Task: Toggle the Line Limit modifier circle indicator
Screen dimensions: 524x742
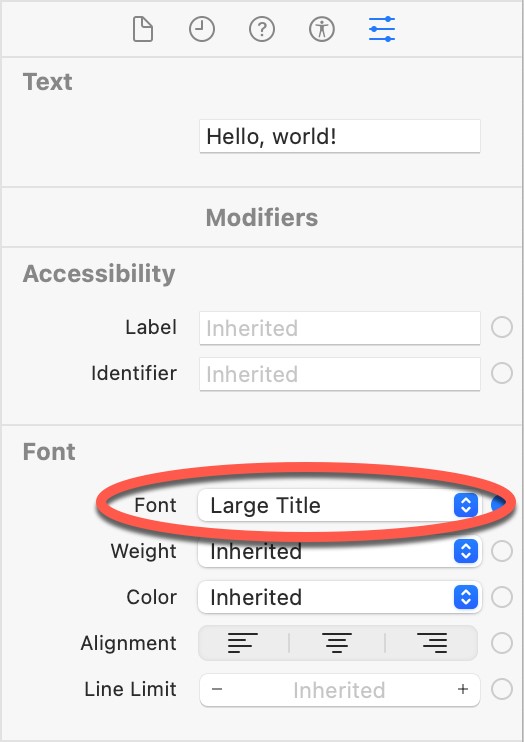Action: (x=502, y=689)
